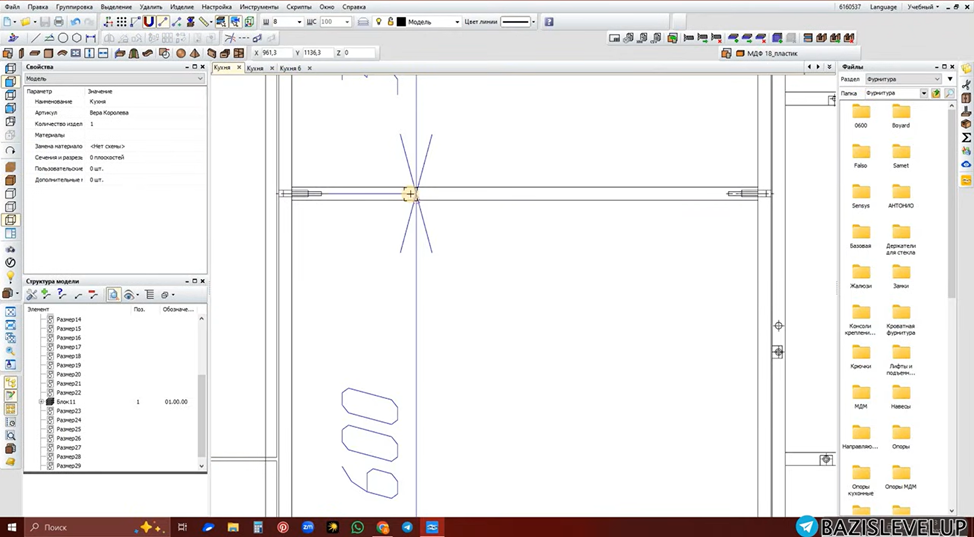The image size is (974, 537).
Task: Open the Samet folder
Action: [x=901, y=156]
